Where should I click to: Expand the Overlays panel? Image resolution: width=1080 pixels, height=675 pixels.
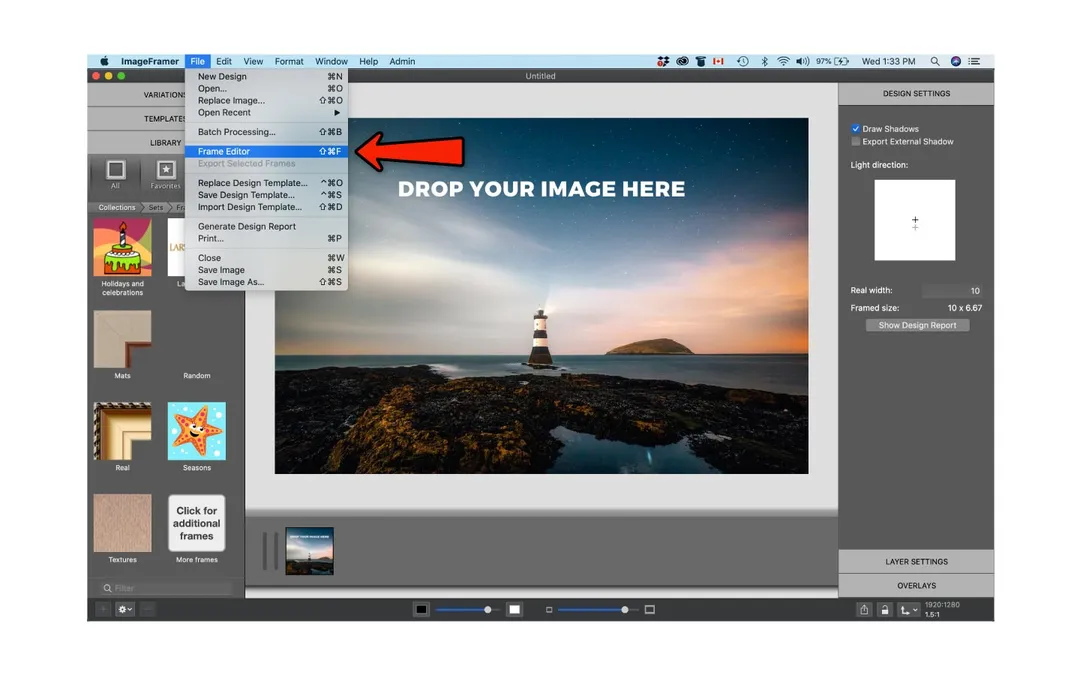(x=916, y=585)
